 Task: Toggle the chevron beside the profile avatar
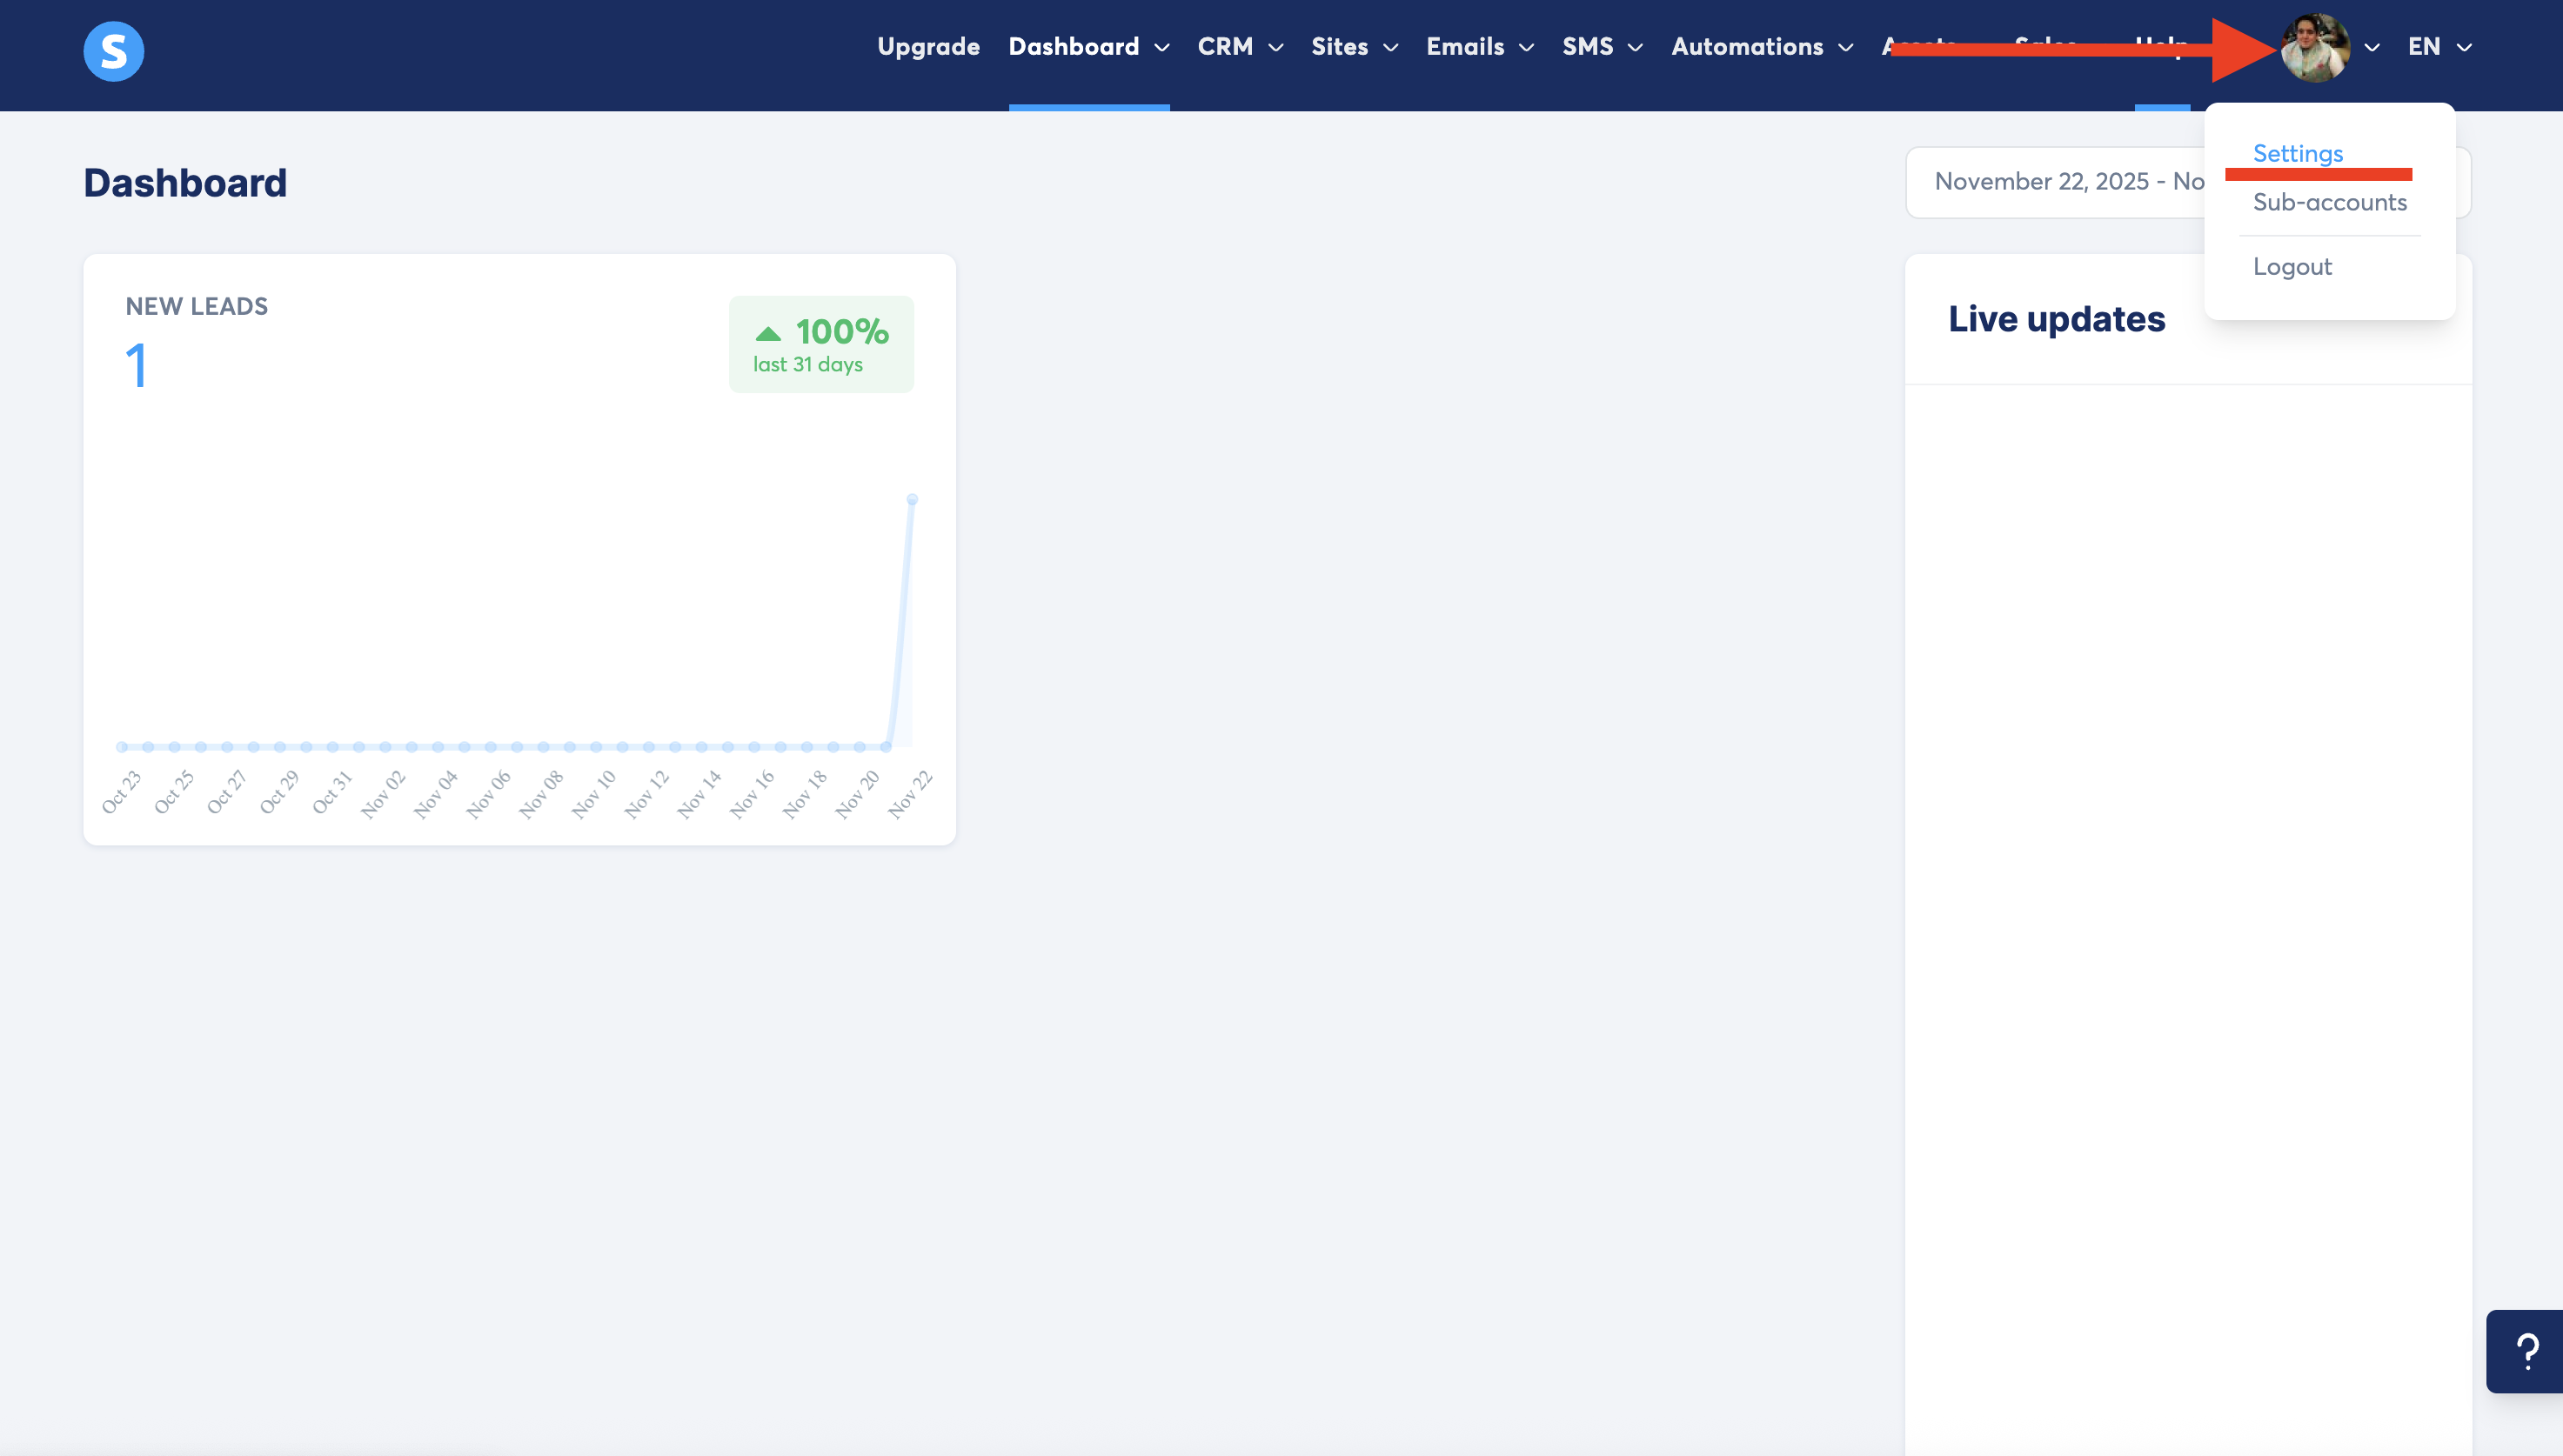[2372, 47]
